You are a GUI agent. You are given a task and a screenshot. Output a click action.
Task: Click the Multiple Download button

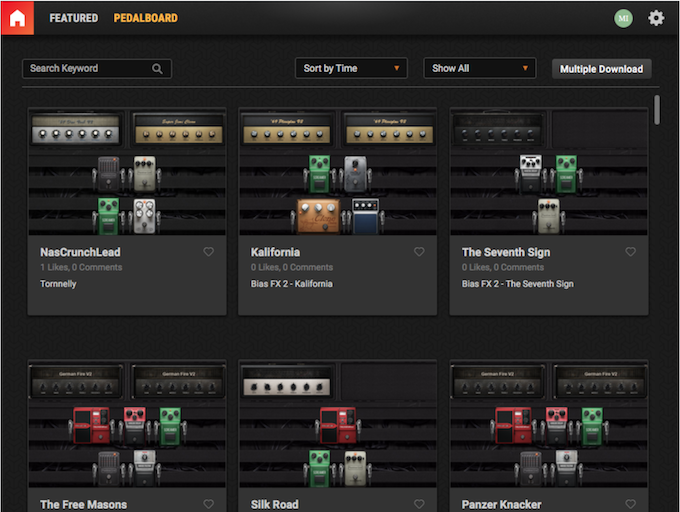pos(602,69)
